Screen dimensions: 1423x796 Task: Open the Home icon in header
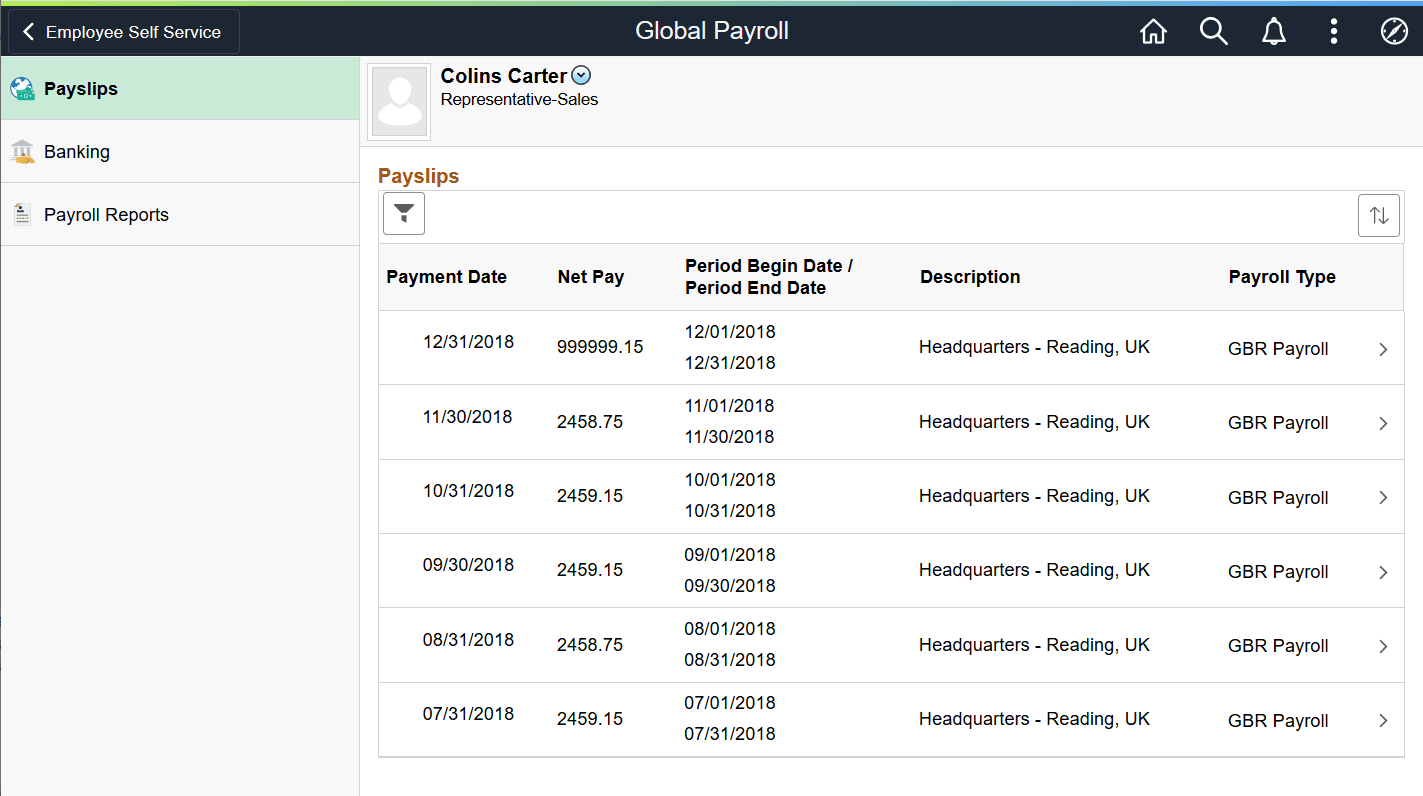click(x=1153, y=31)
